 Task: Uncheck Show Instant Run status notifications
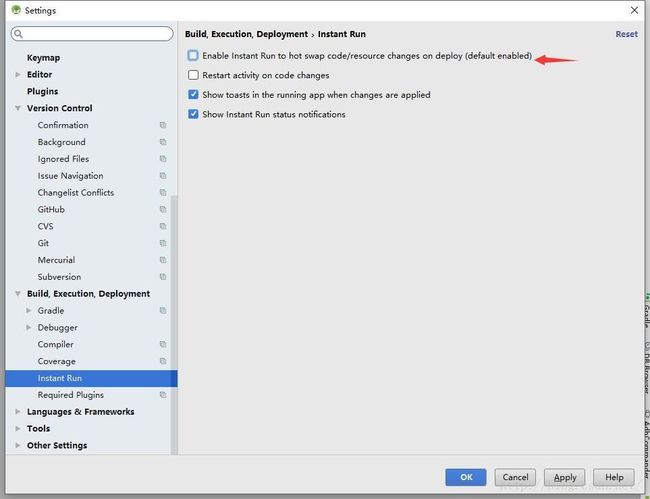[193, 114]
